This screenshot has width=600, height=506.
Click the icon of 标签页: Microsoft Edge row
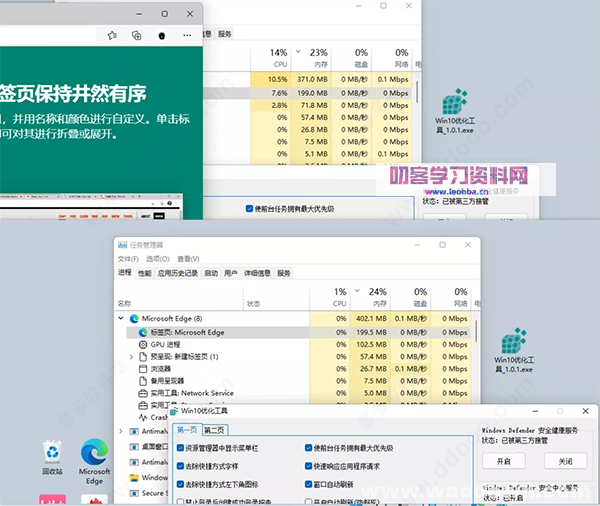[x=143, y=332]
